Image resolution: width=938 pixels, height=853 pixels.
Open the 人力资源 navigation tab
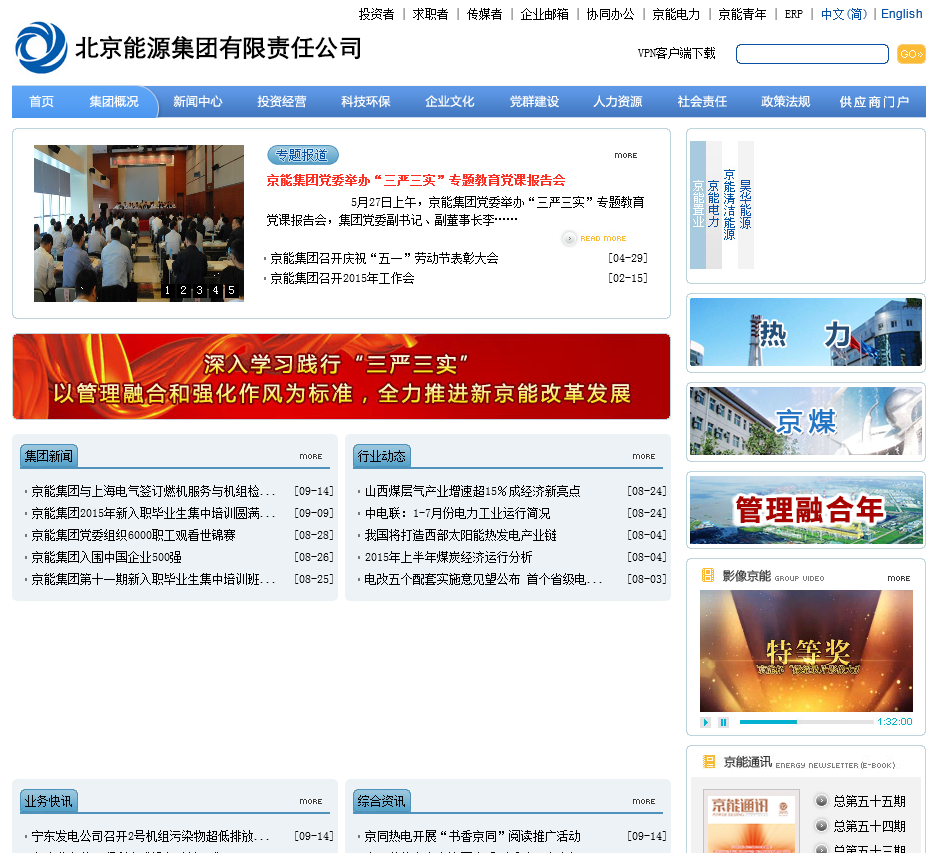618,102
